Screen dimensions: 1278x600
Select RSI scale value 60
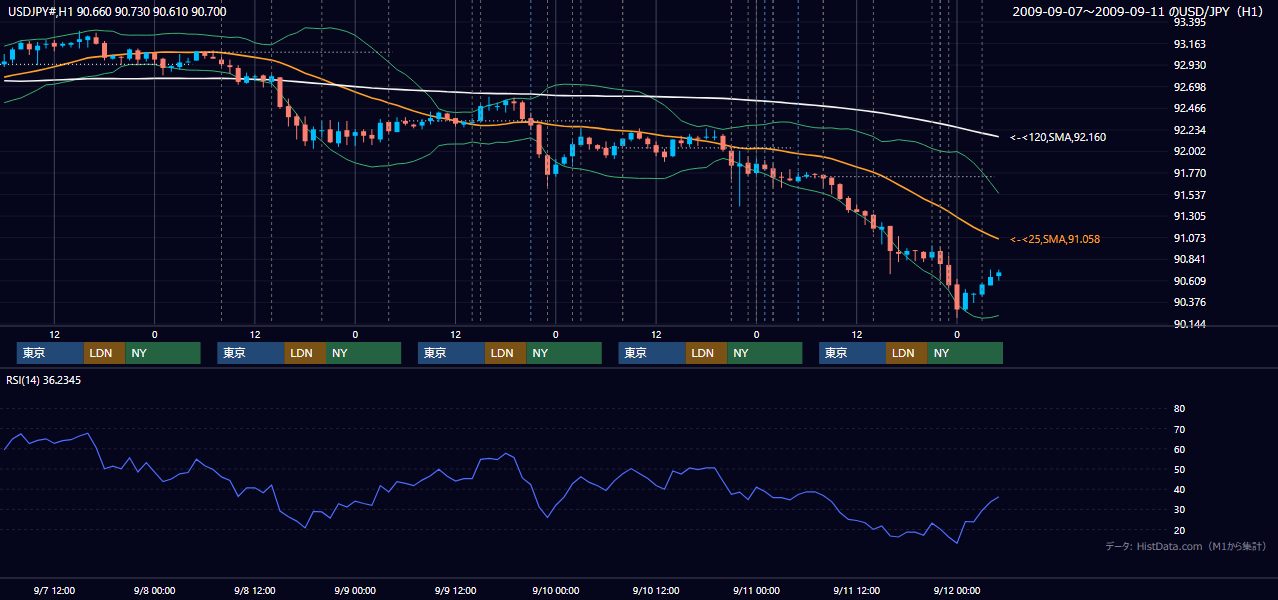(x=1179, y=449)
